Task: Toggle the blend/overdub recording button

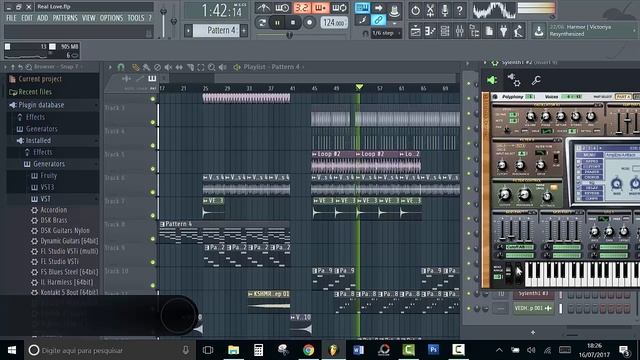Action: coord(320,8)
